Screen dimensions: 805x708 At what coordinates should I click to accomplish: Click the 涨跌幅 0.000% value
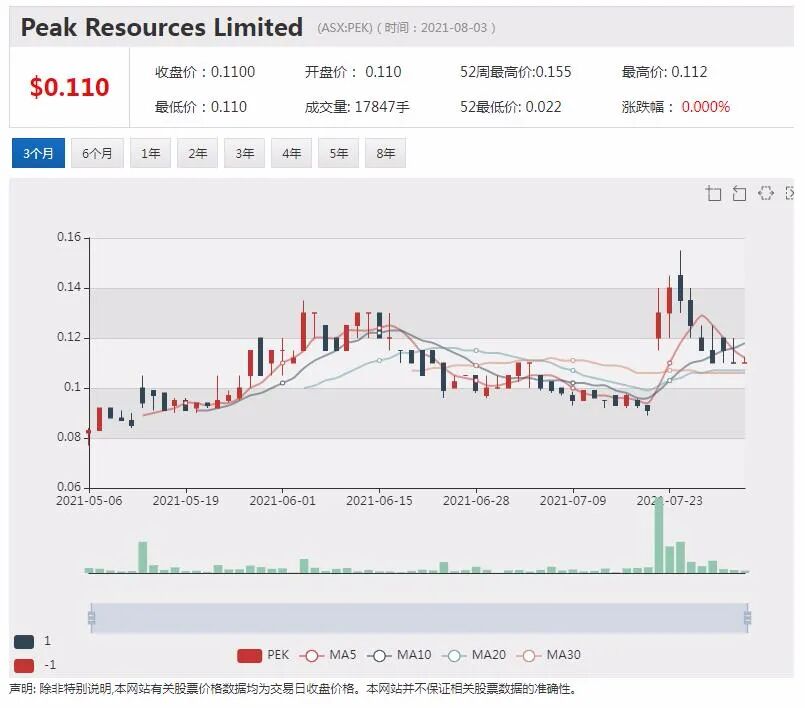coord(705,107)
